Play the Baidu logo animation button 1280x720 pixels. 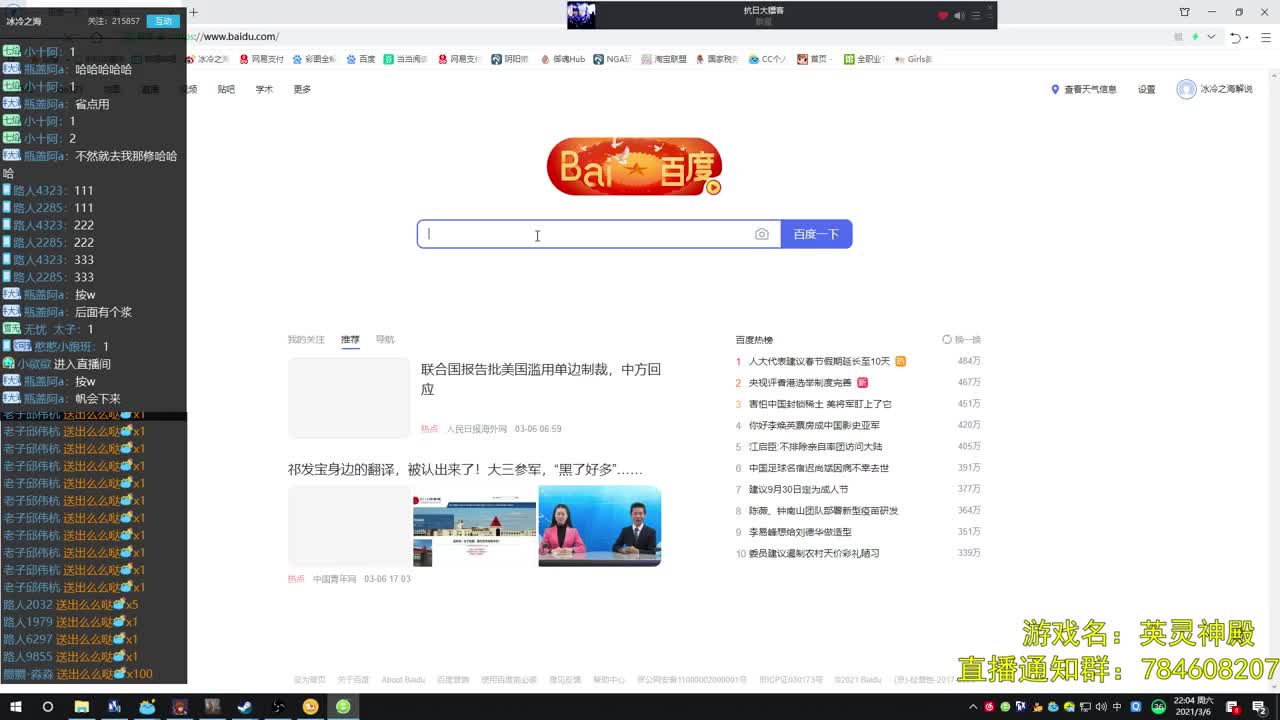(713, 187)
